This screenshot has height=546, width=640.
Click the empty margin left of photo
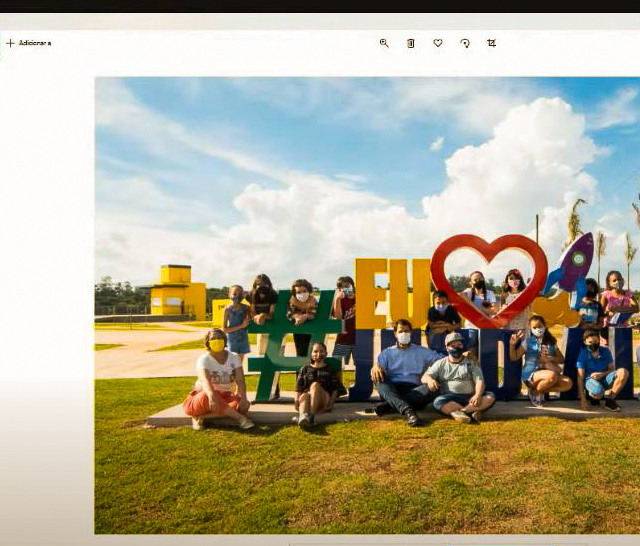(46, 300)
